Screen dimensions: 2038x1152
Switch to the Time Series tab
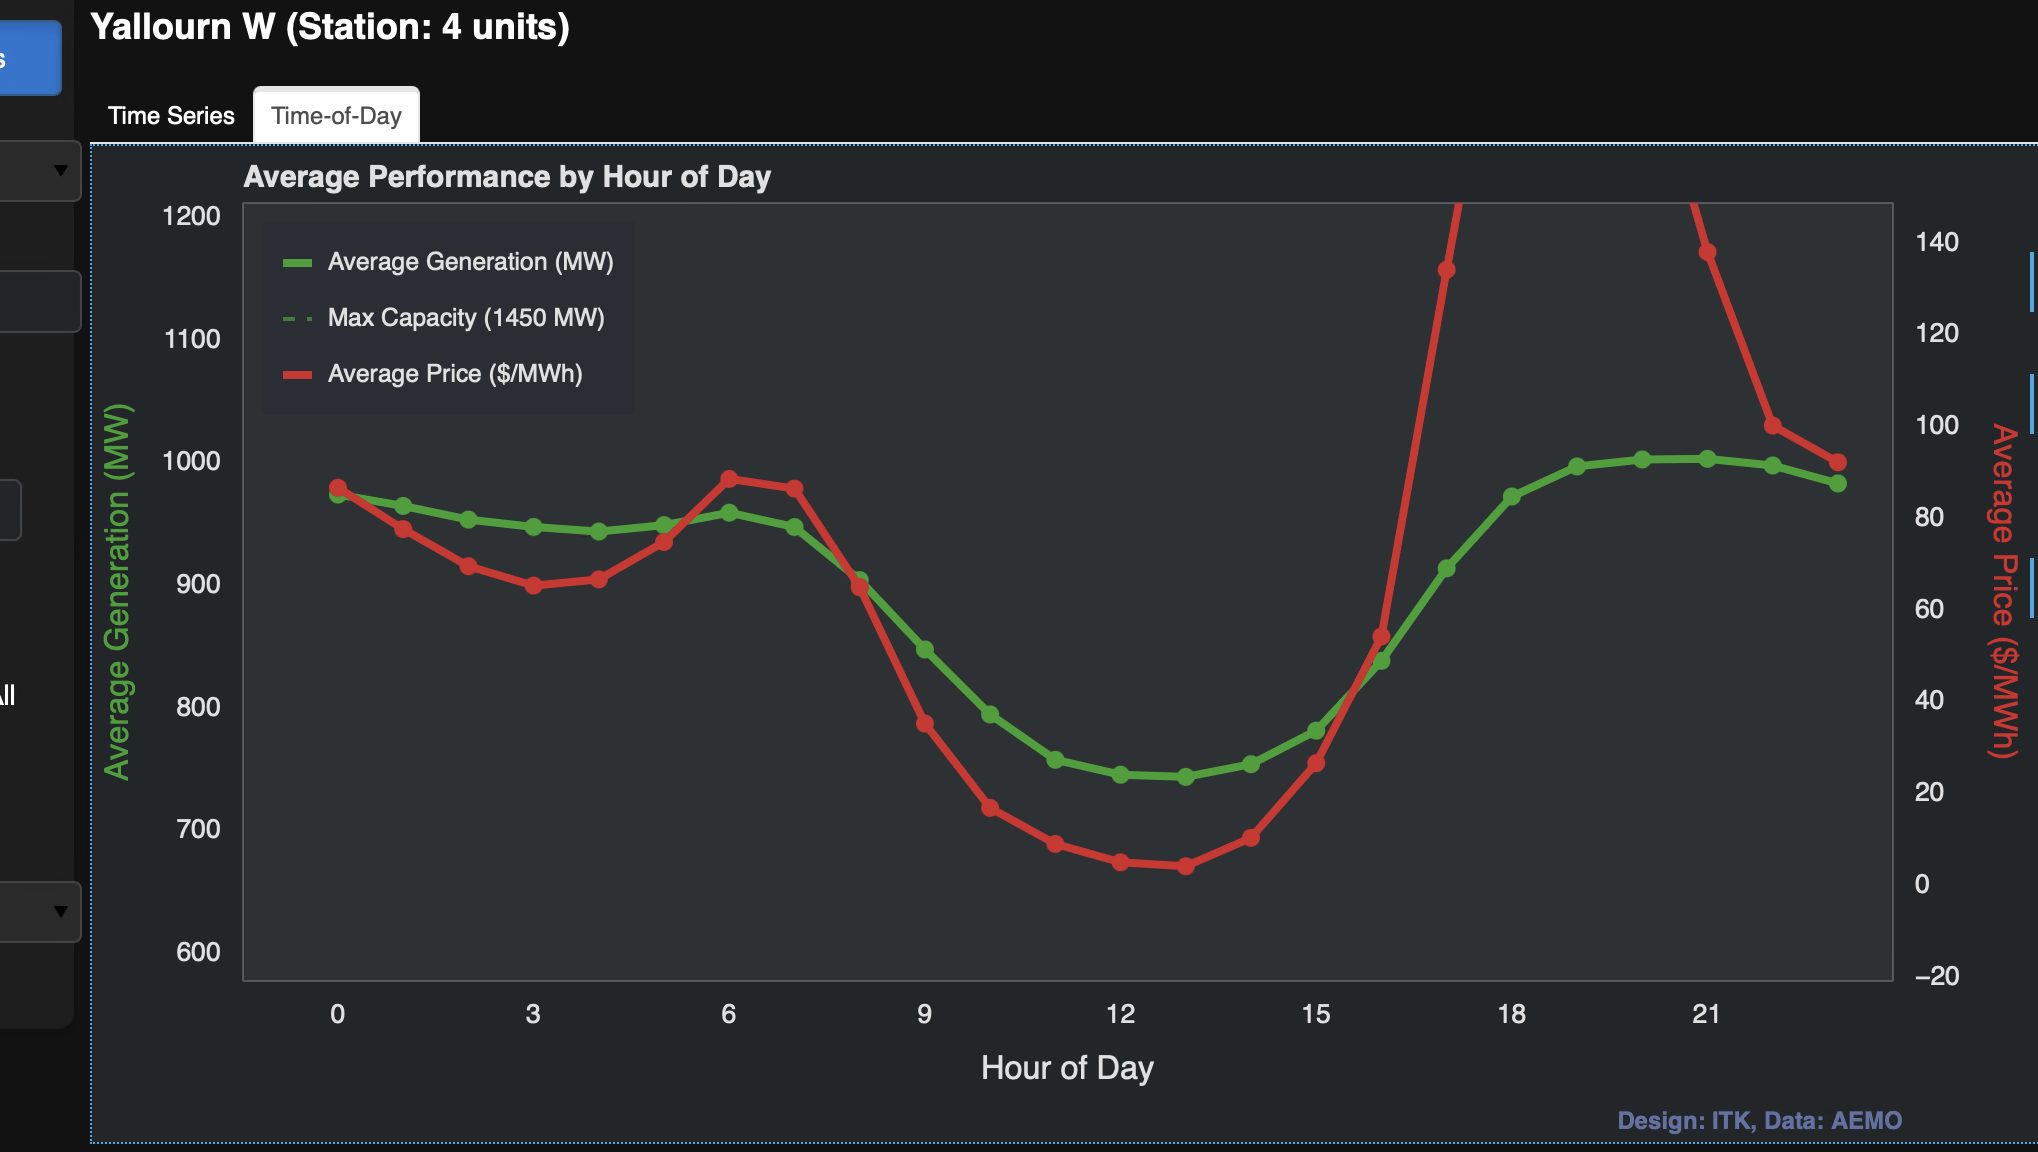click(x=171, y=116)
